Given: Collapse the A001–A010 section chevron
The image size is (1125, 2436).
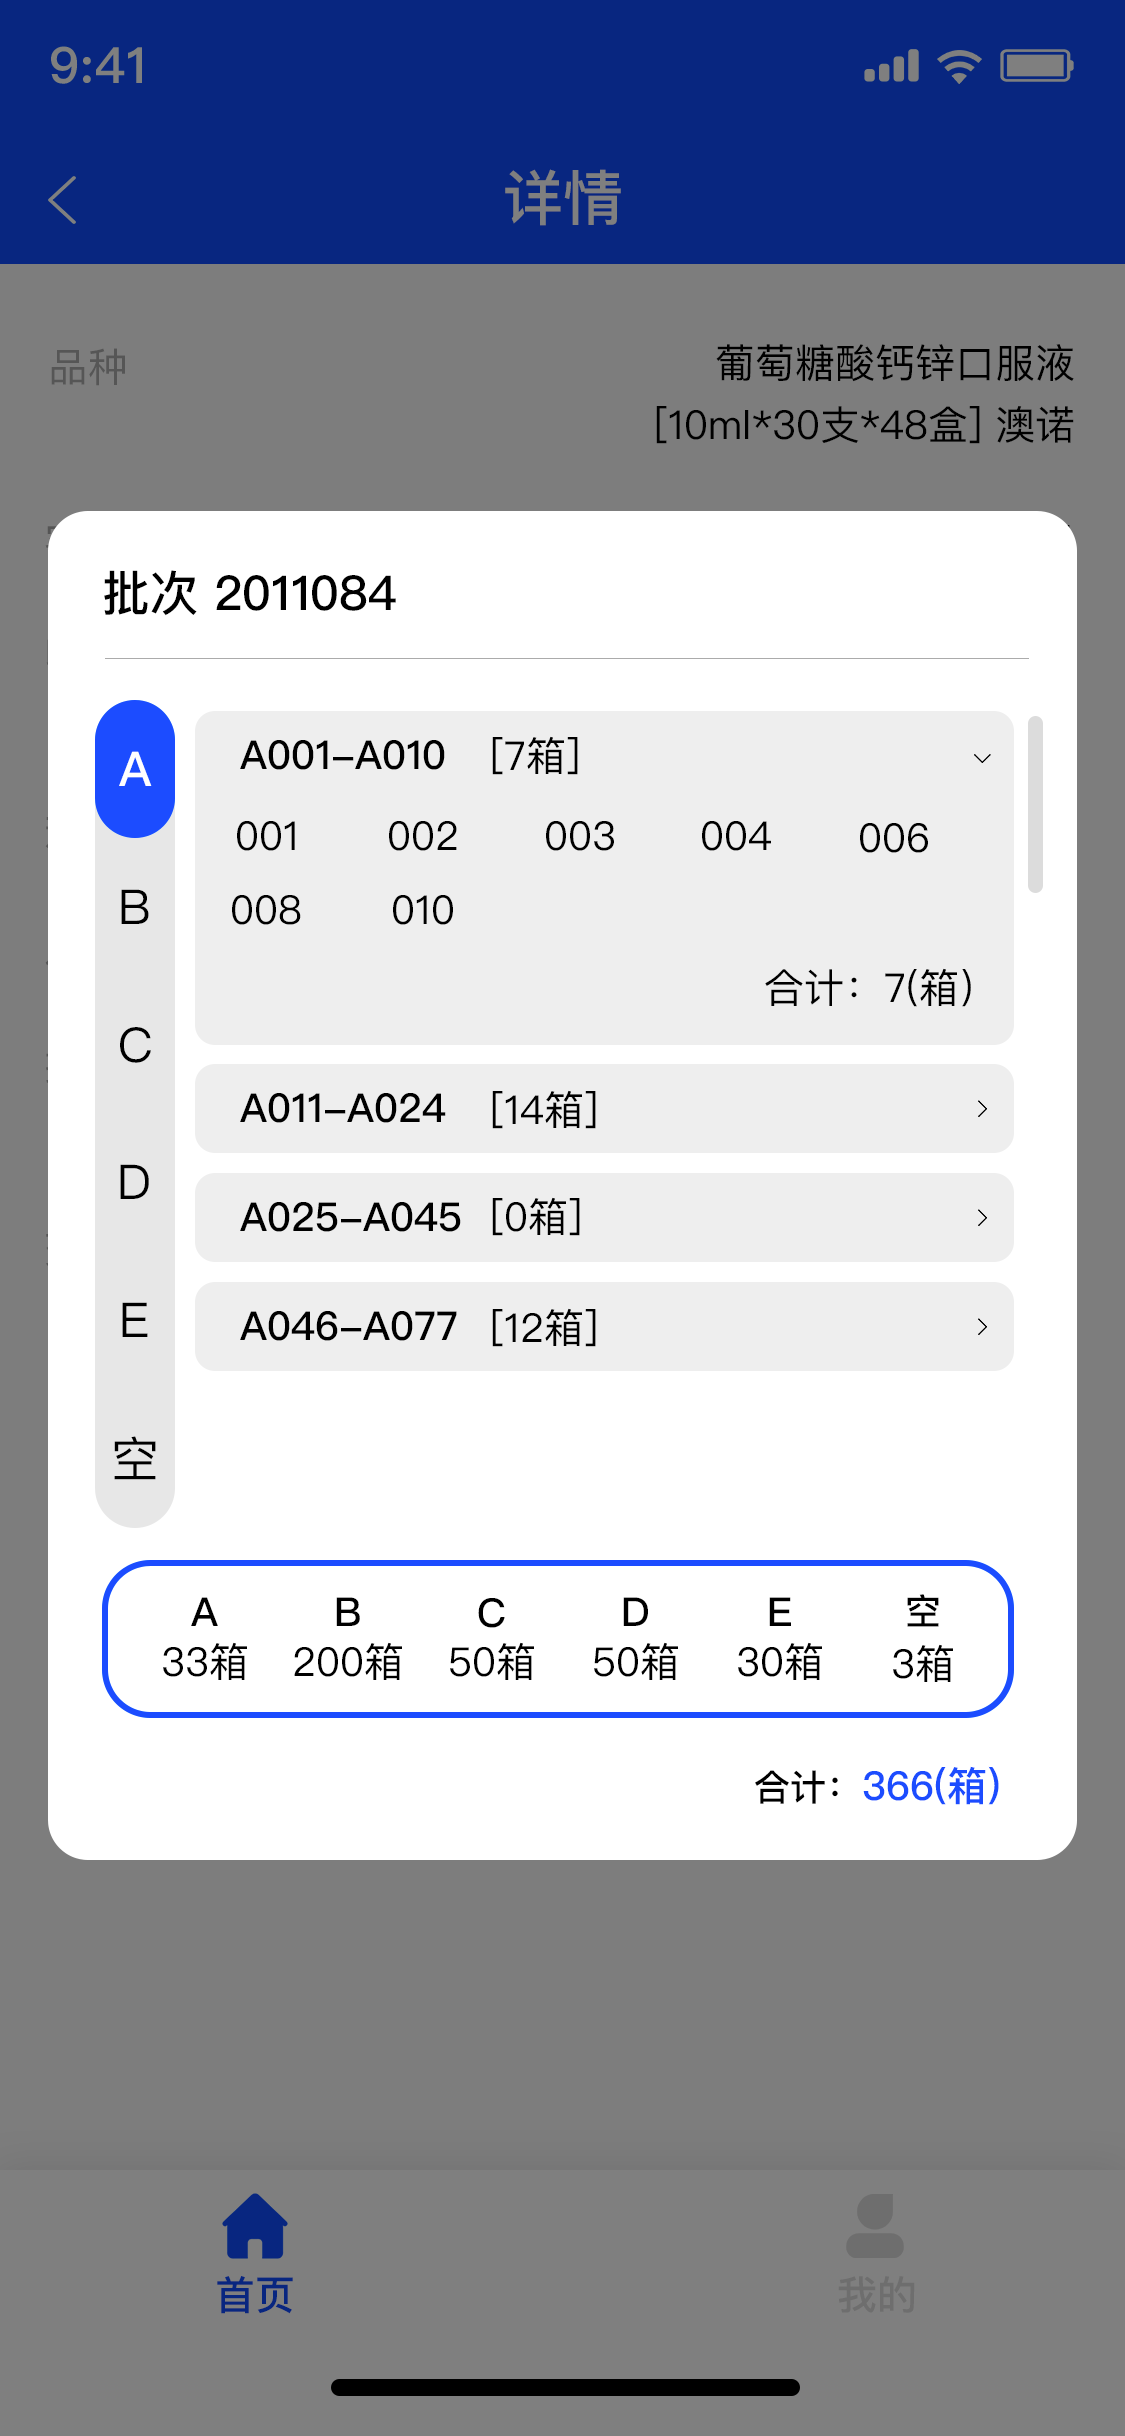Looking at the screenshot, I should [x=982, y=758].
